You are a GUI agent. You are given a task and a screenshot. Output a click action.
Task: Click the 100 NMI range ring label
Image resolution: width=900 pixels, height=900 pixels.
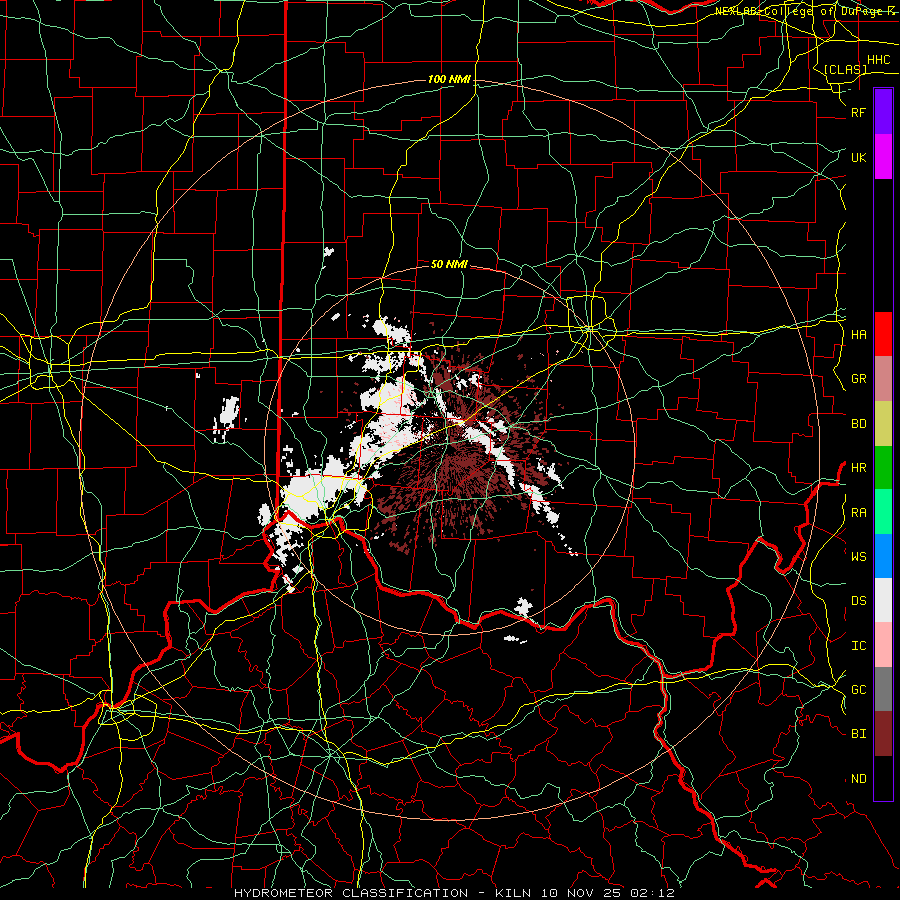pyautogui.click(x=449, y=79)
